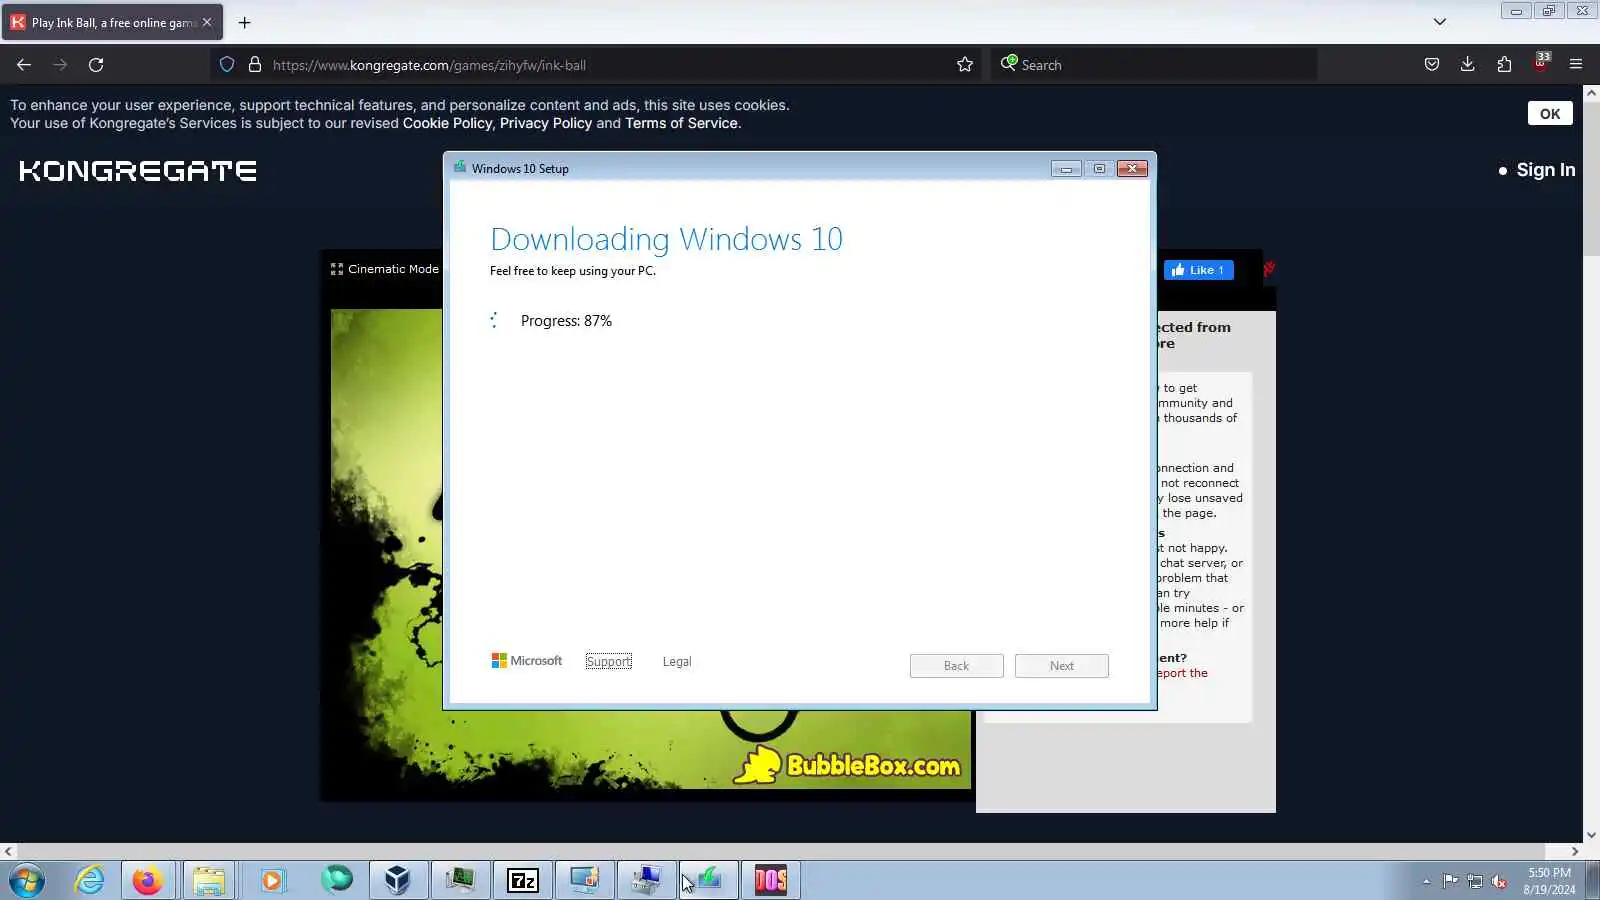1600x900 pixels.
Task: Go to Kongregate home via the logo
Action: [138, 171]
